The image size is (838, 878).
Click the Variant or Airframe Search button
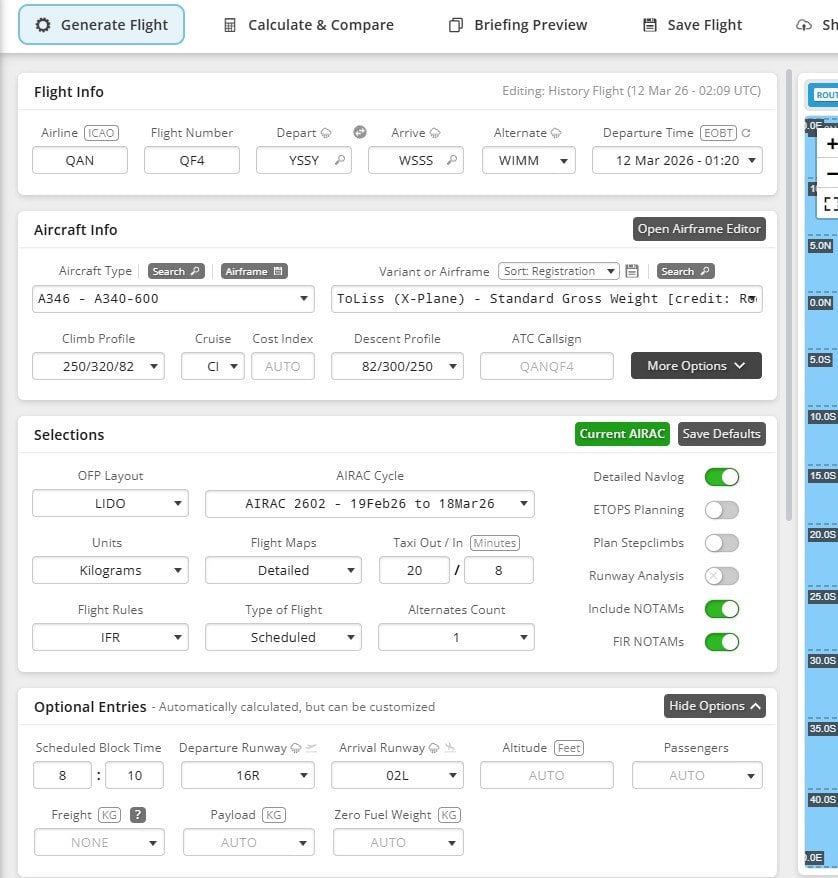point(685,271)
